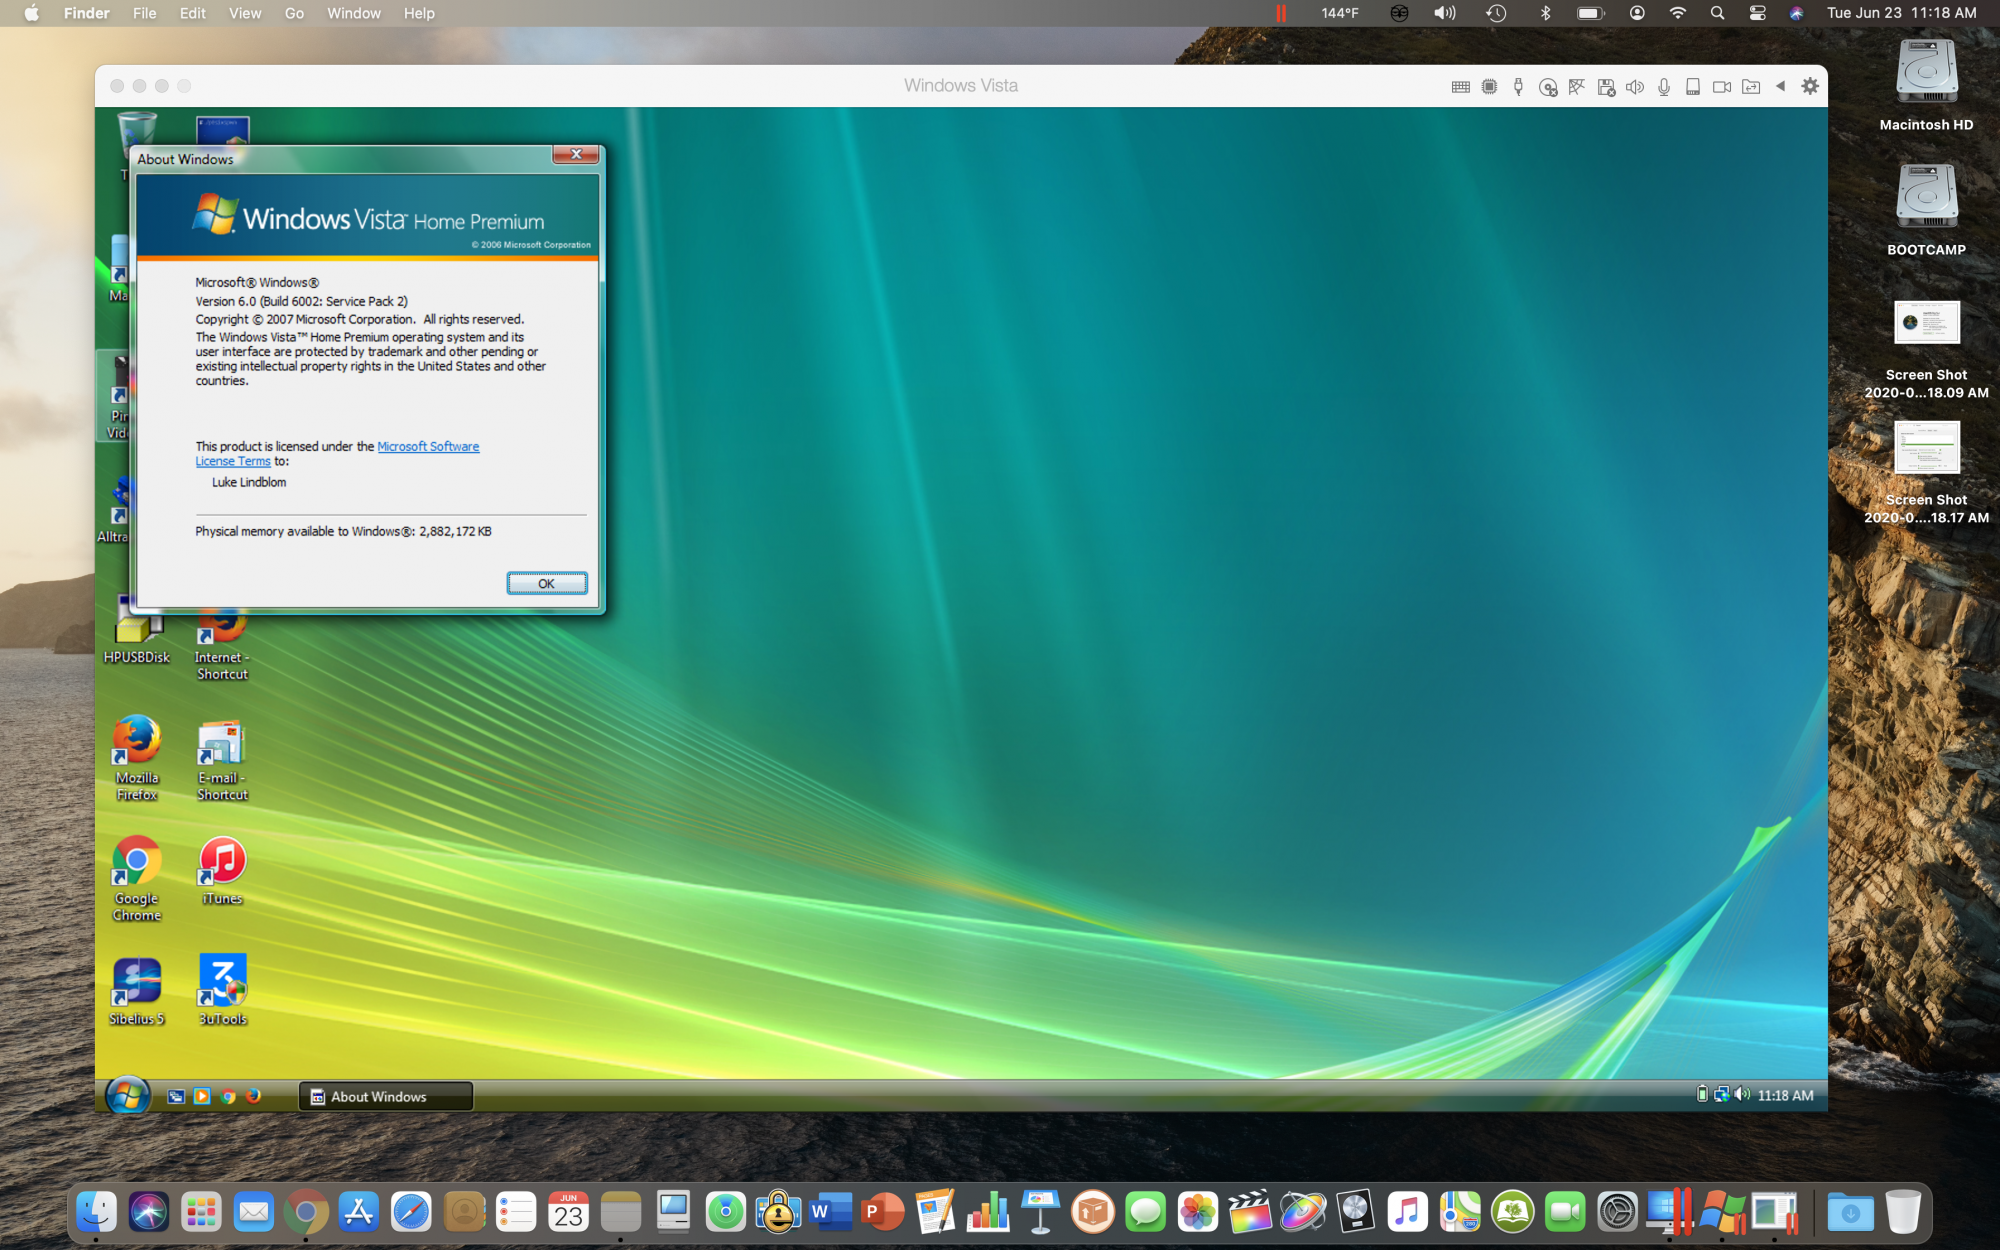2000x1250 pixels.
Task: Click the USB devices icon in the VM toolbar
Action: point(1518,87)
